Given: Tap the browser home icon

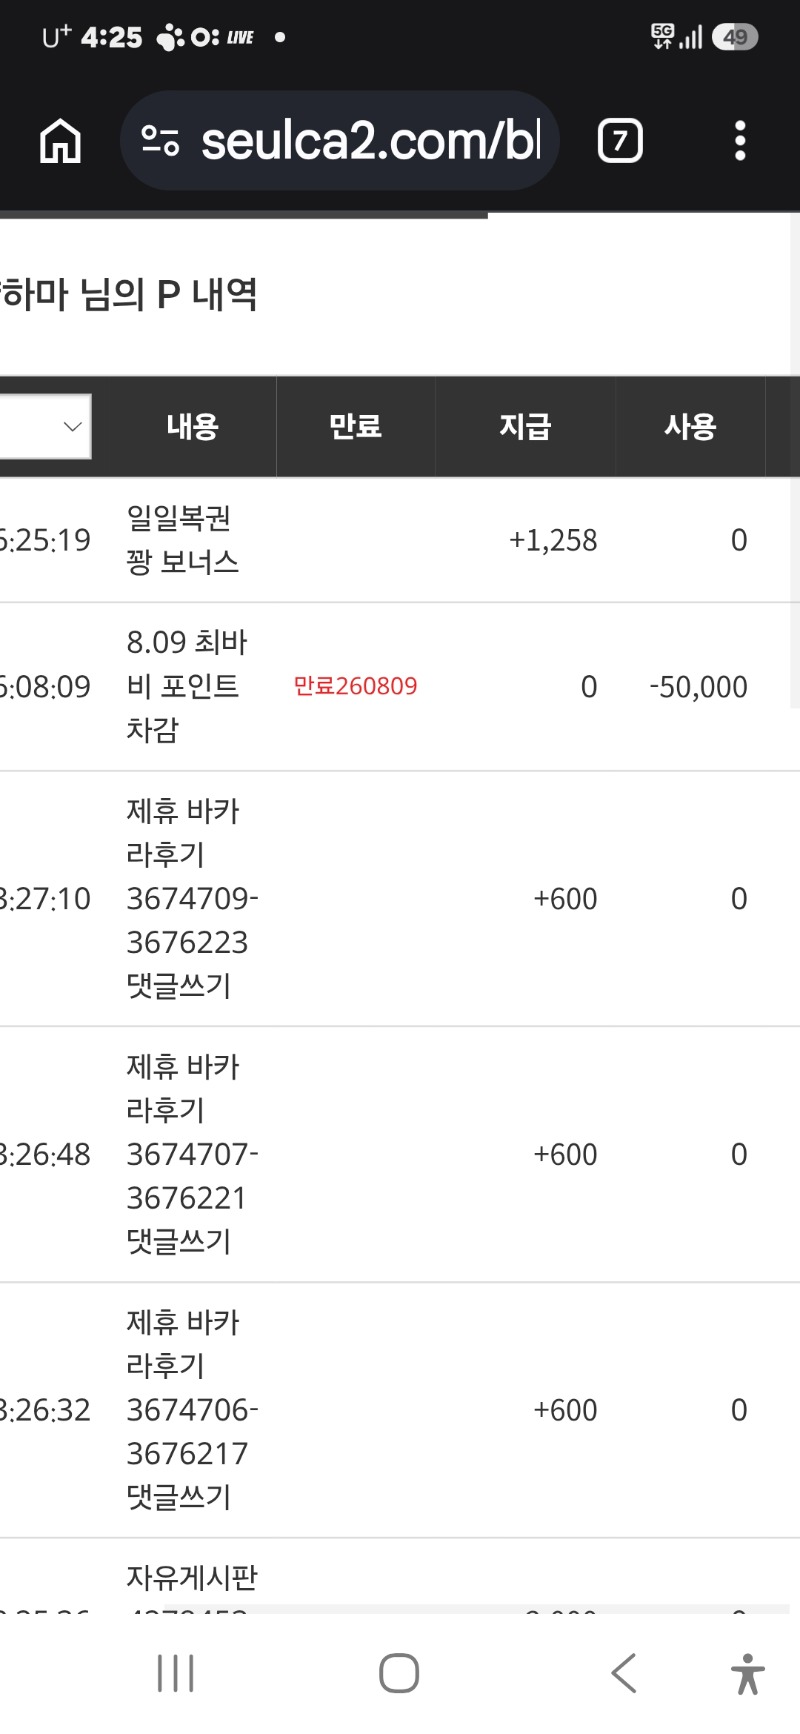Looking at the screenshot, I should [60, 141].
